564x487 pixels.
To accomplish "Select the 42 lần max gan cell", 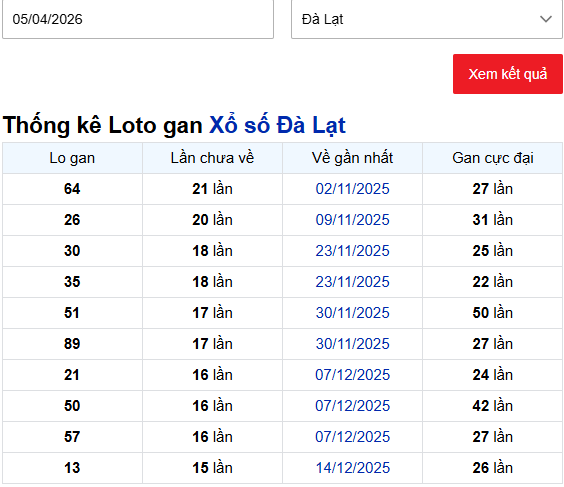I will pyautogui.click(x=493, y=406).
